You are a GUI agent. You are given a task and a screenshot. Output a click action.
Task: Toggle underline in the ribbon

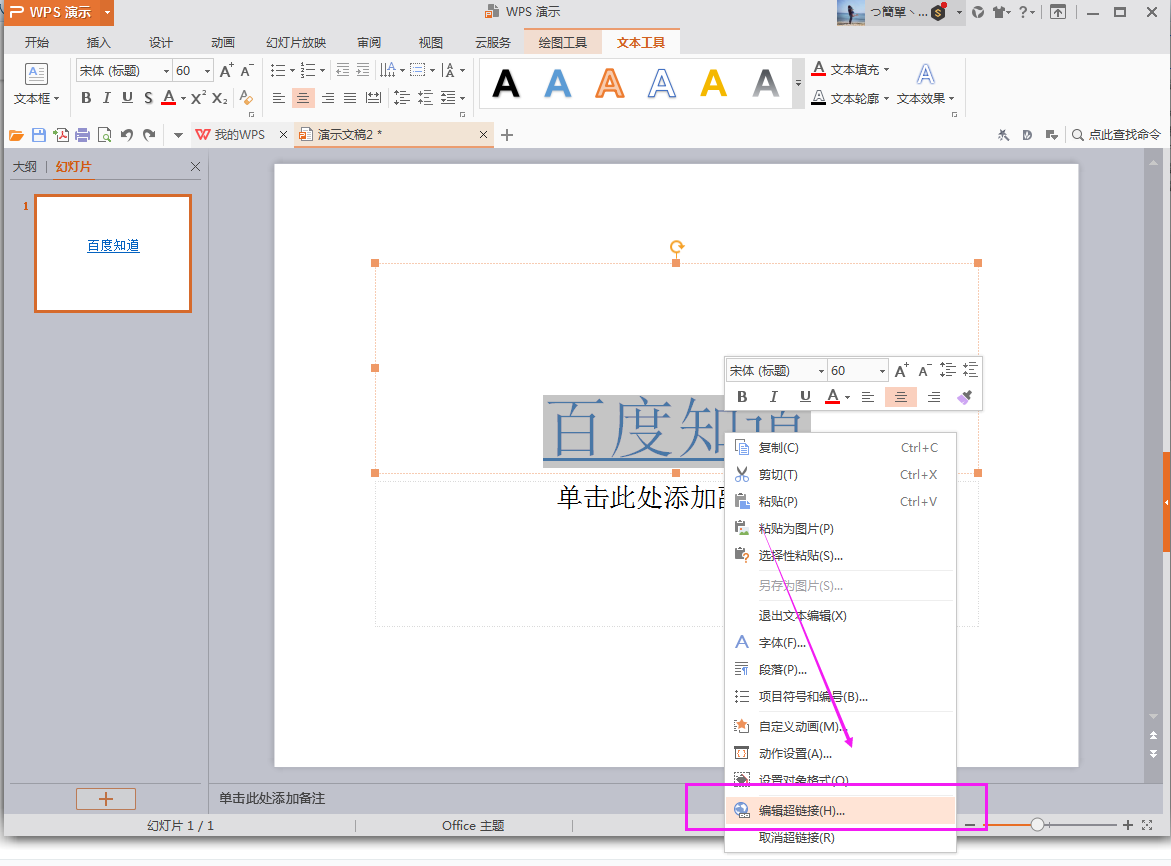(128, 98)
